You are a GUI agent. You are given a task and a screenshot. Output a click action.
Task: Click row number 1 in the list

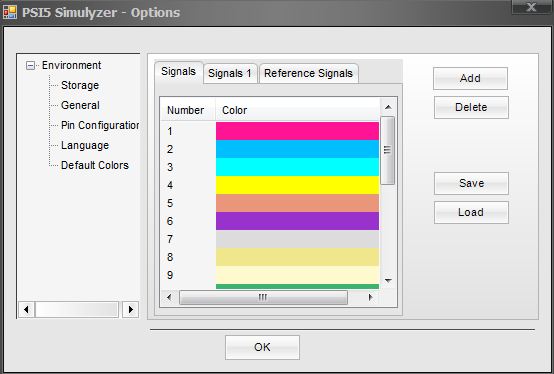[x=170, y=131]
